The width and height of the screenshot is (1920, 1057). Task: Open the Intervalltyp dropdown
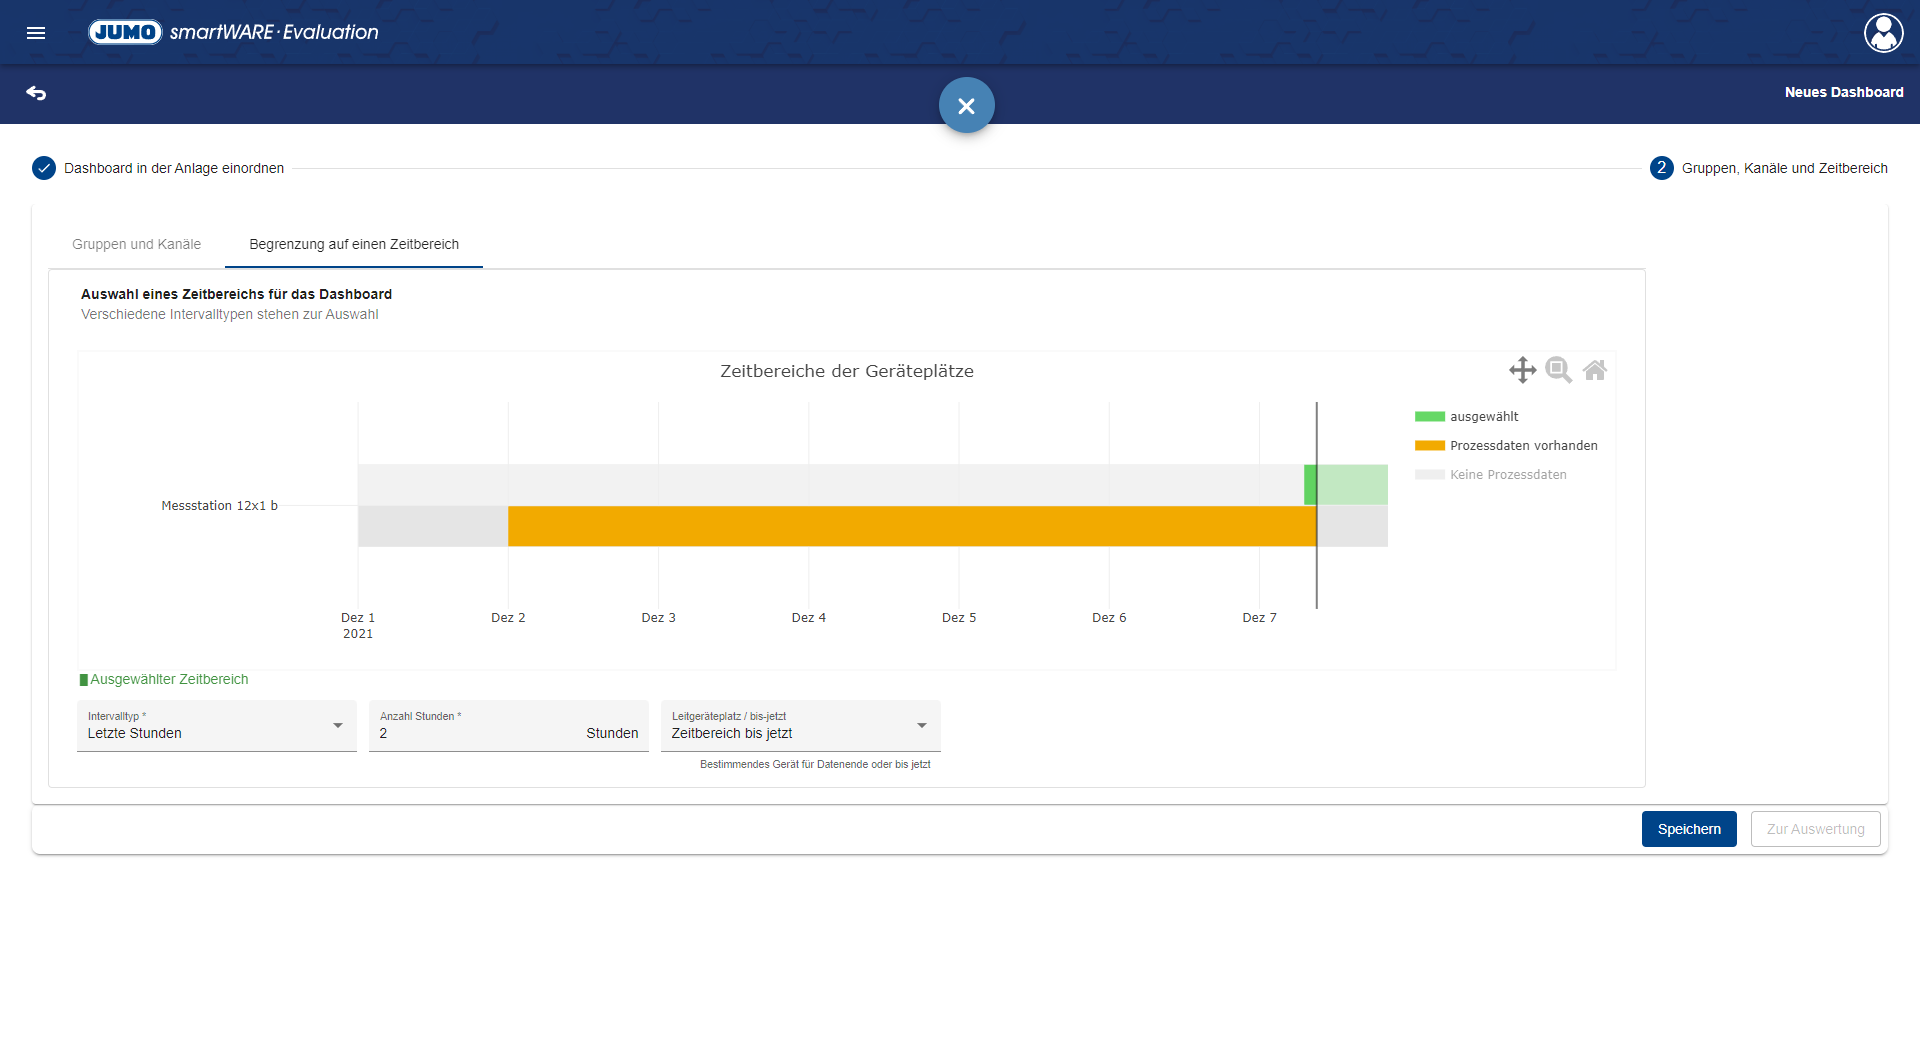click(216, 726)
